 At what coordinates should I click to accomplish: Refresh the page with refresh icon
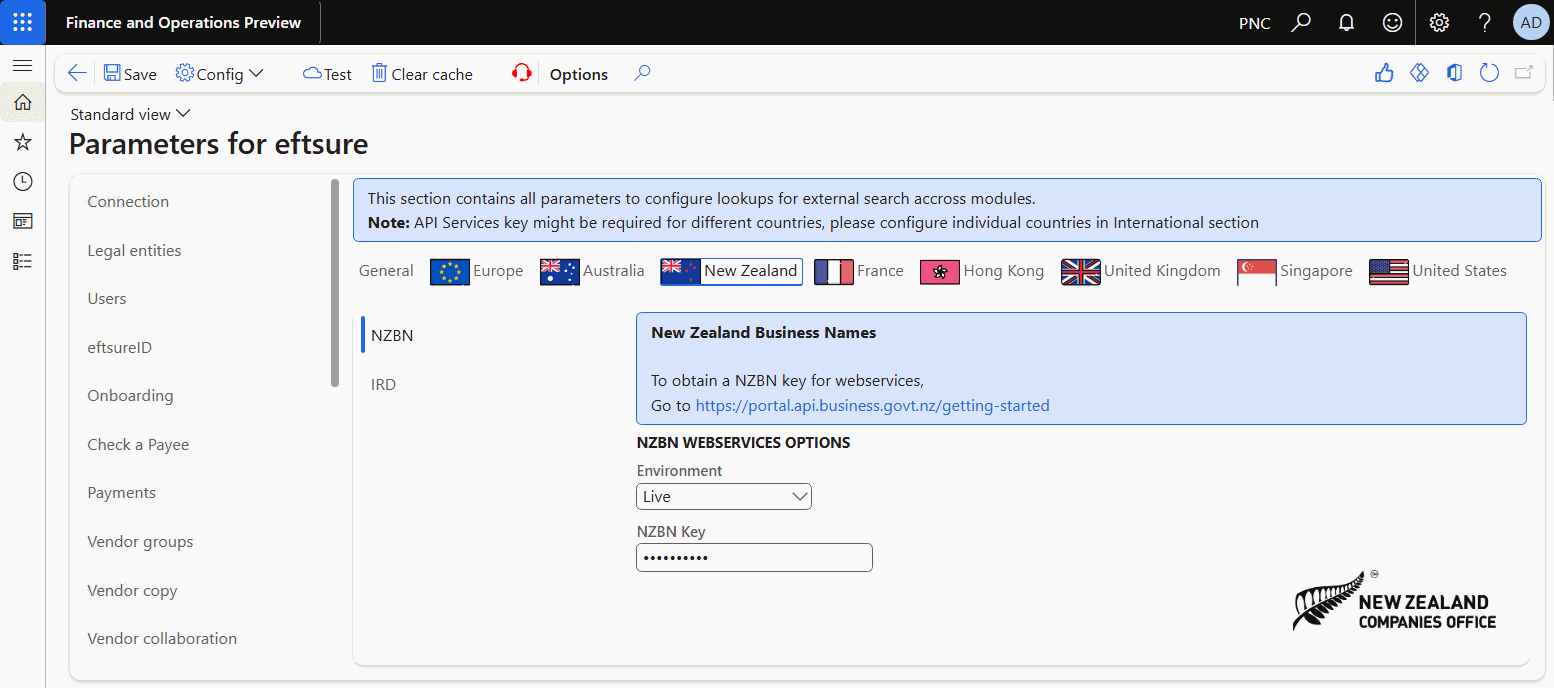coord(1489,73)
